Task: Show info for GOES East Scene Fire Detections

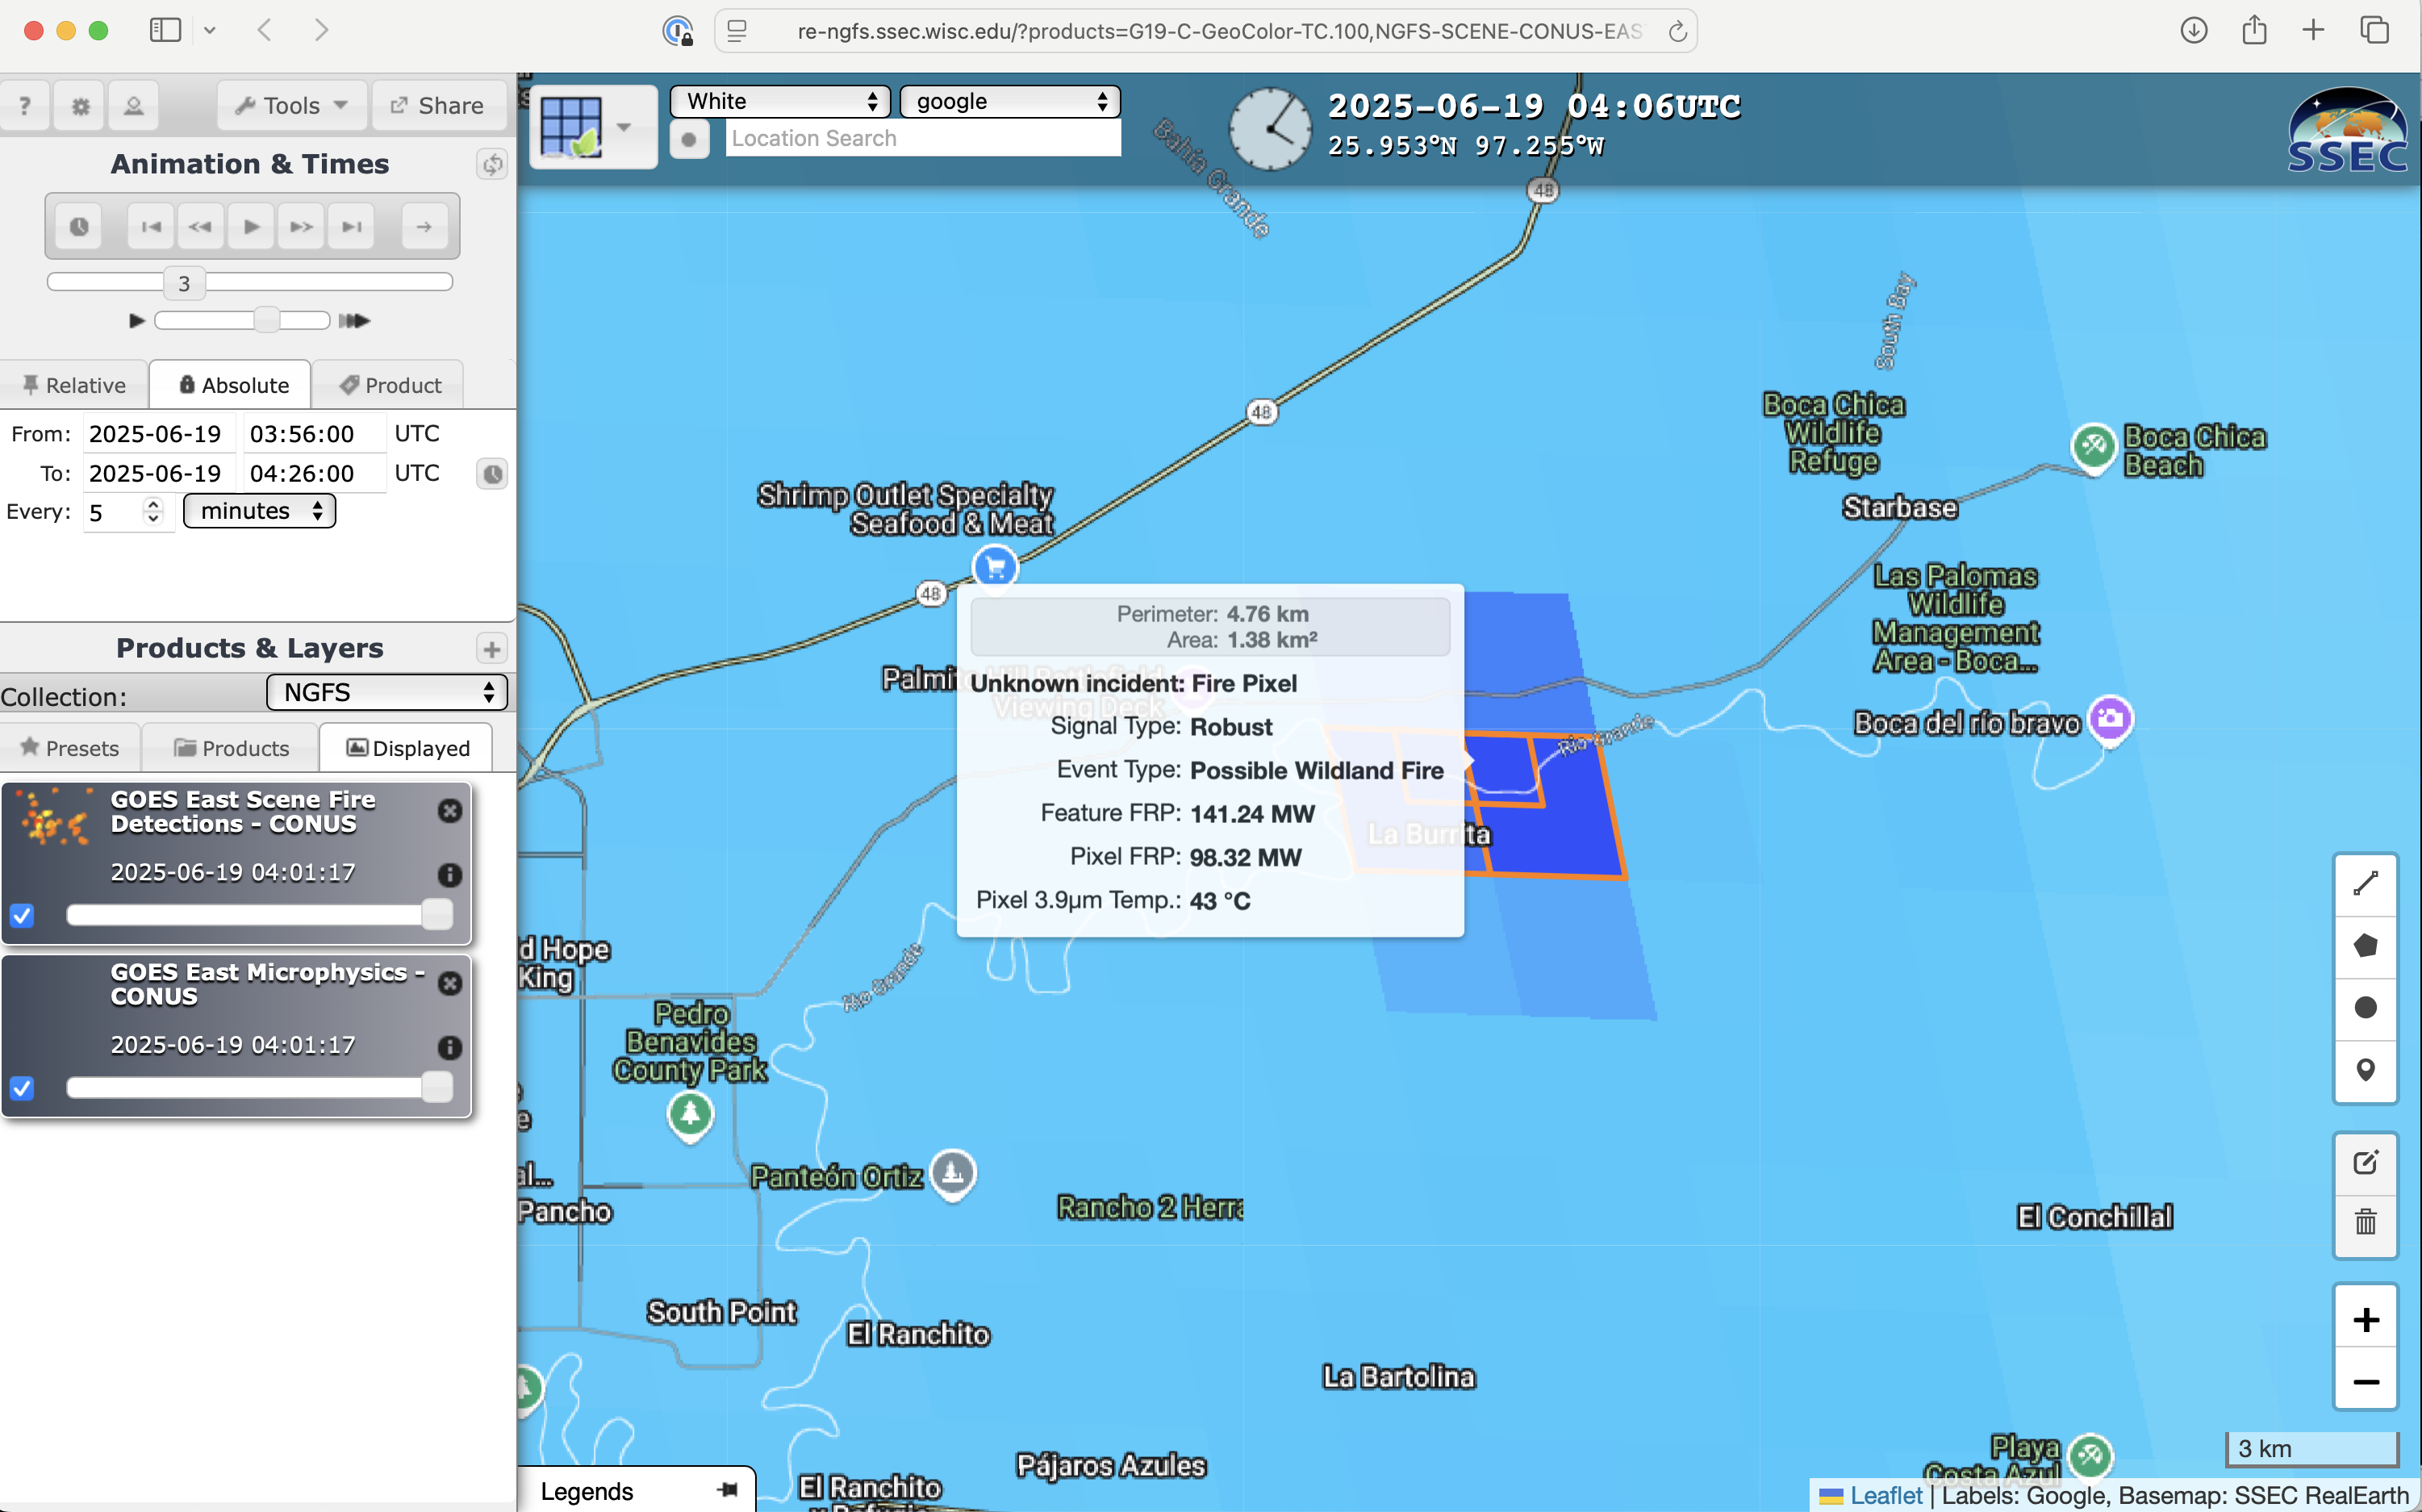Action: (450, 874)
